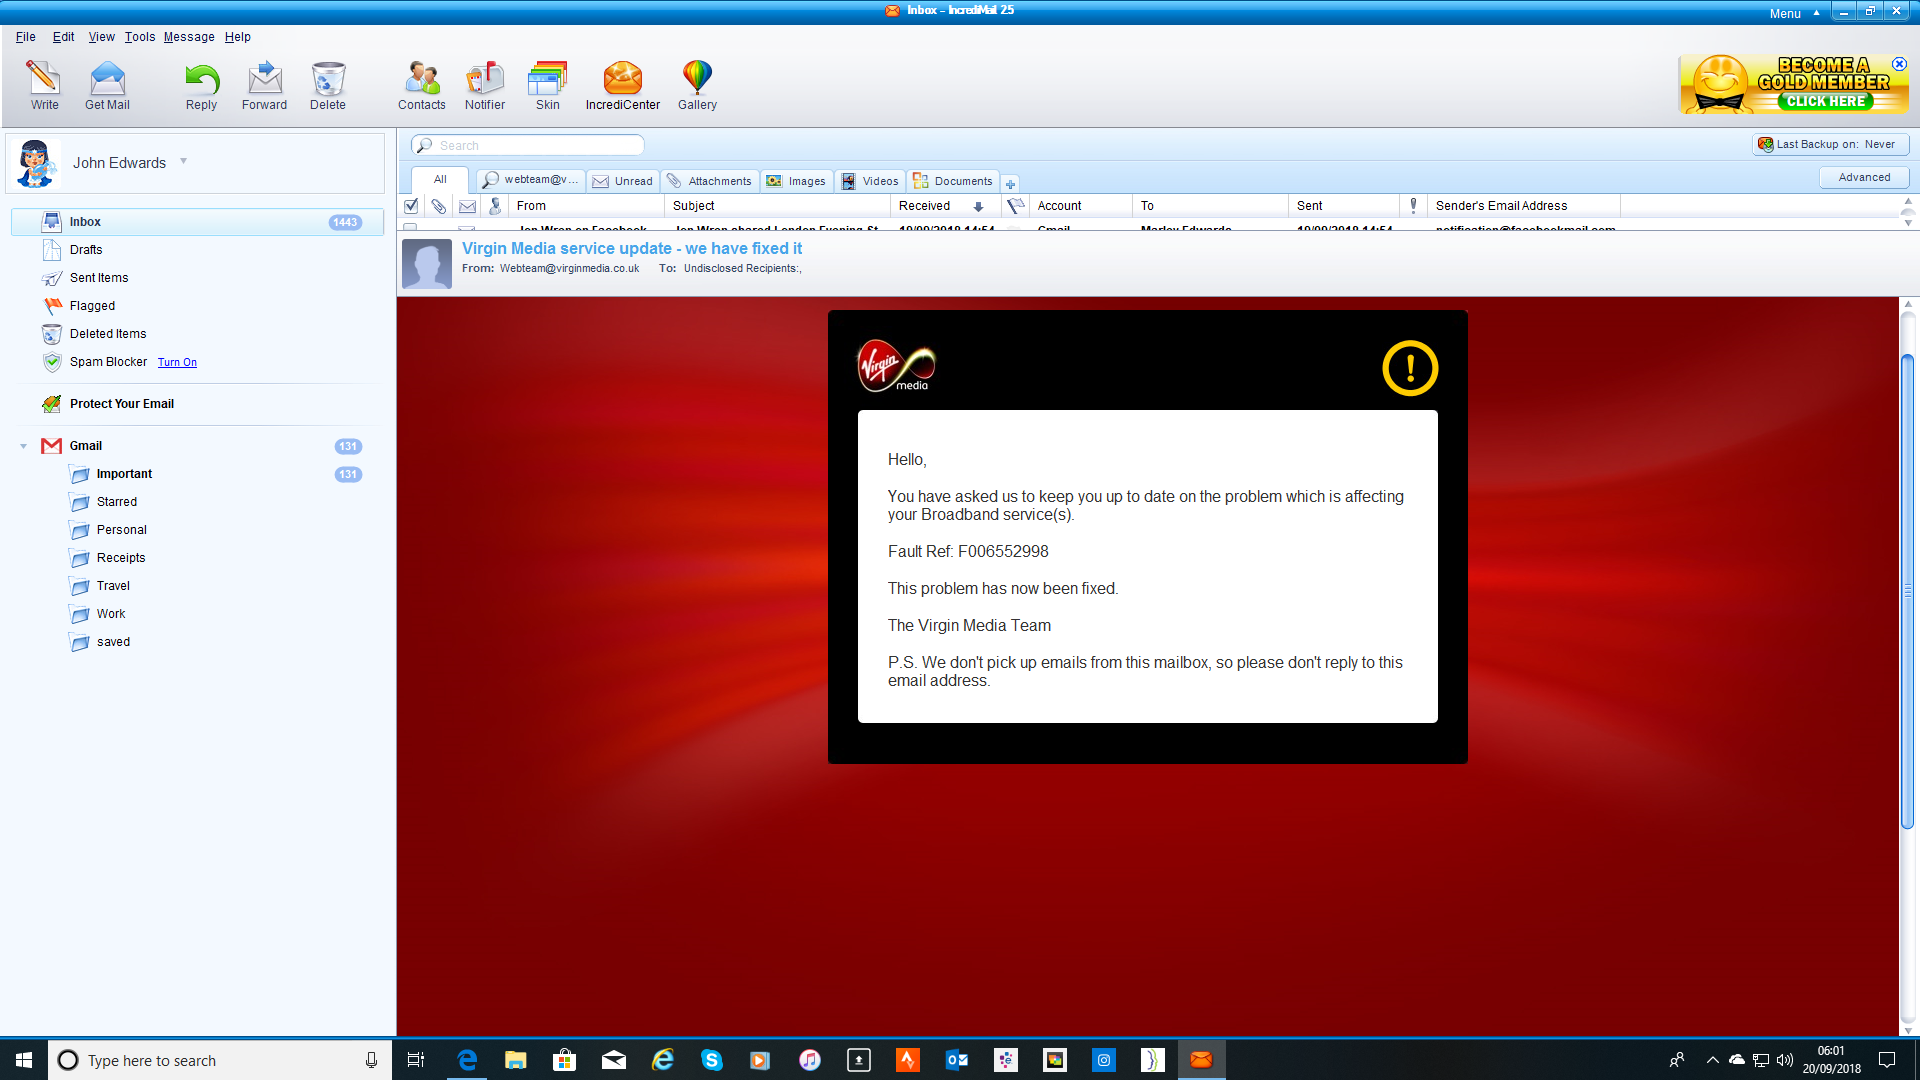Open Protect Your Email
The width and height of the screenshot is (1920, 1080).
click(x=121, y=404)
